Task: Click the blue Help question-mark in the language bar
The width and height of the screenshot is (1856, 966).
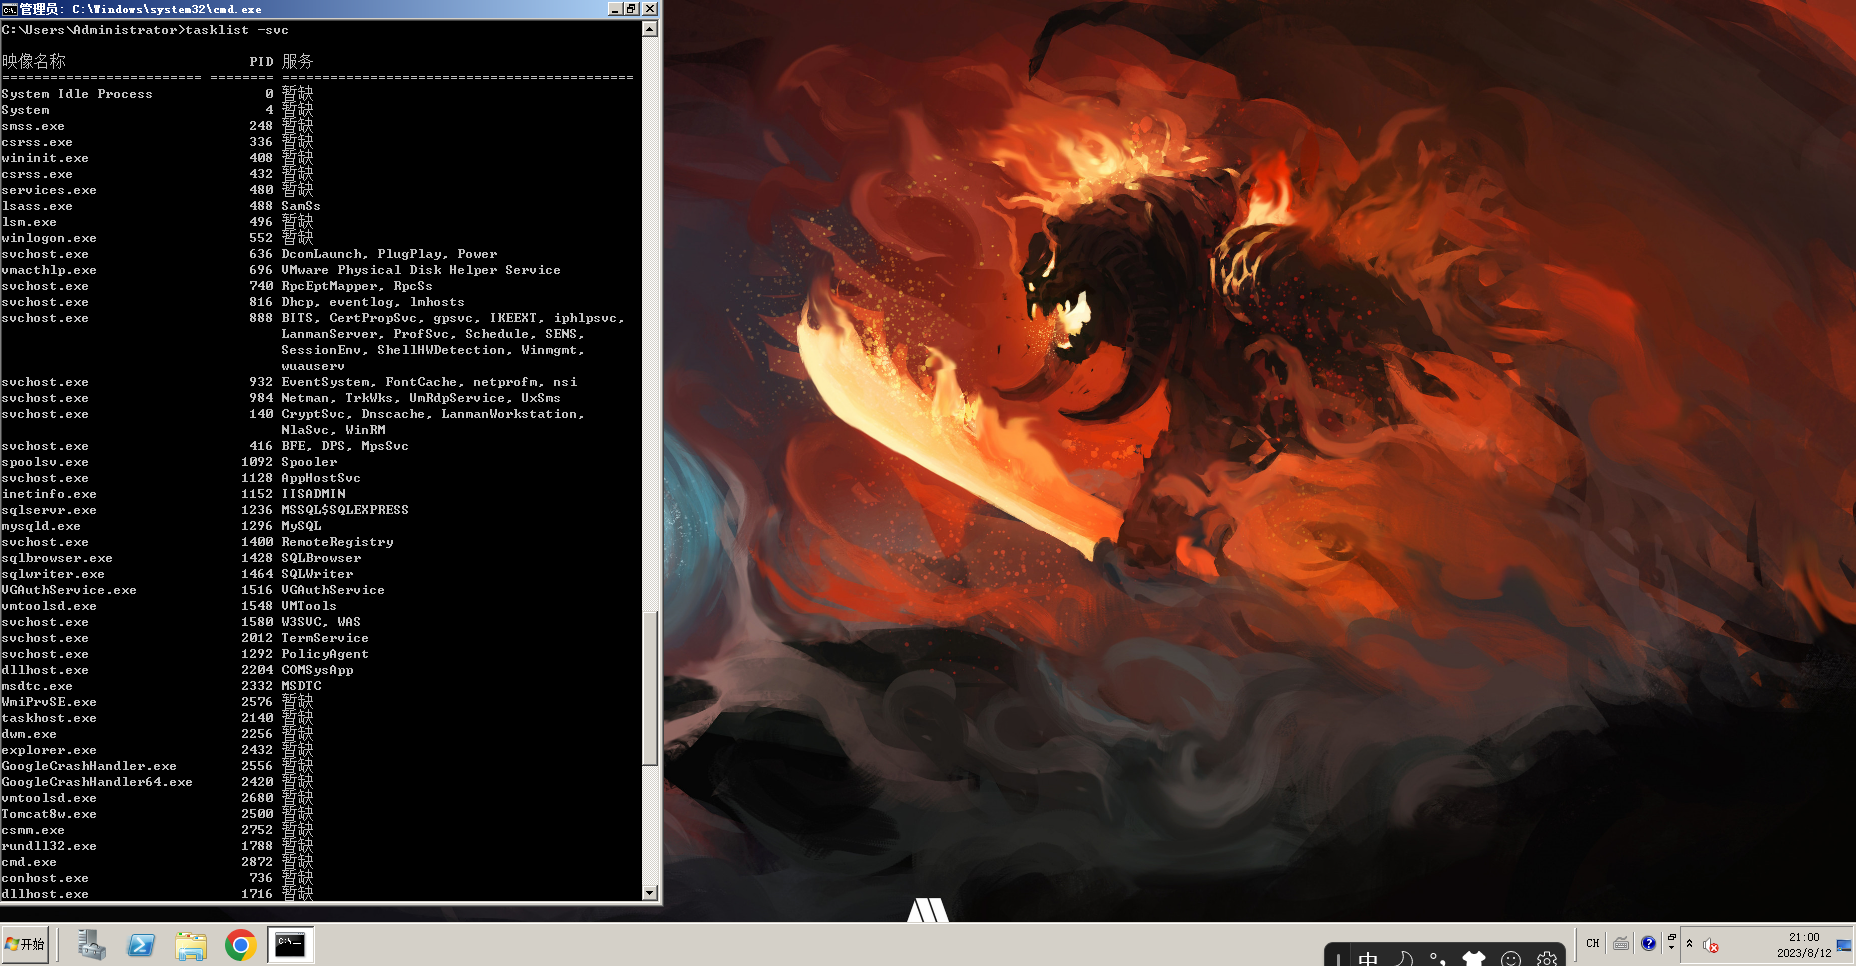Action: pos(1648,943)
